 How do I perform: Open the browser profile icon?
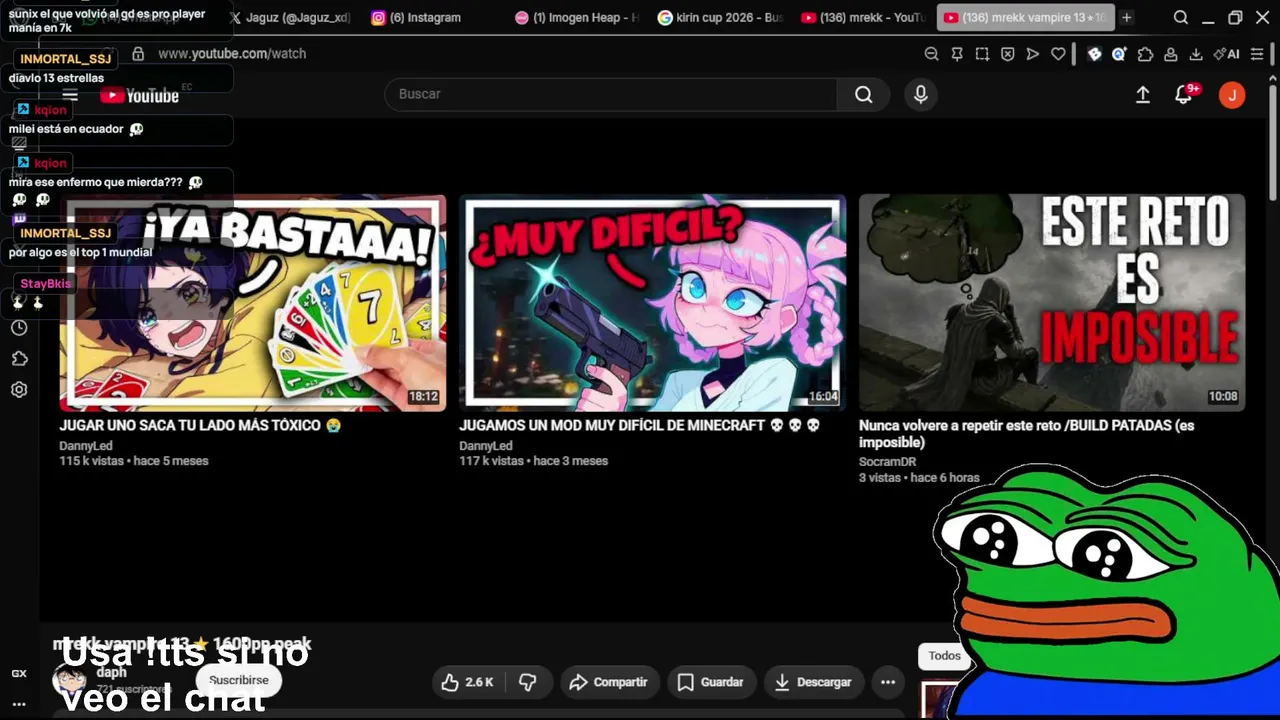click(x=1170, y=54)
